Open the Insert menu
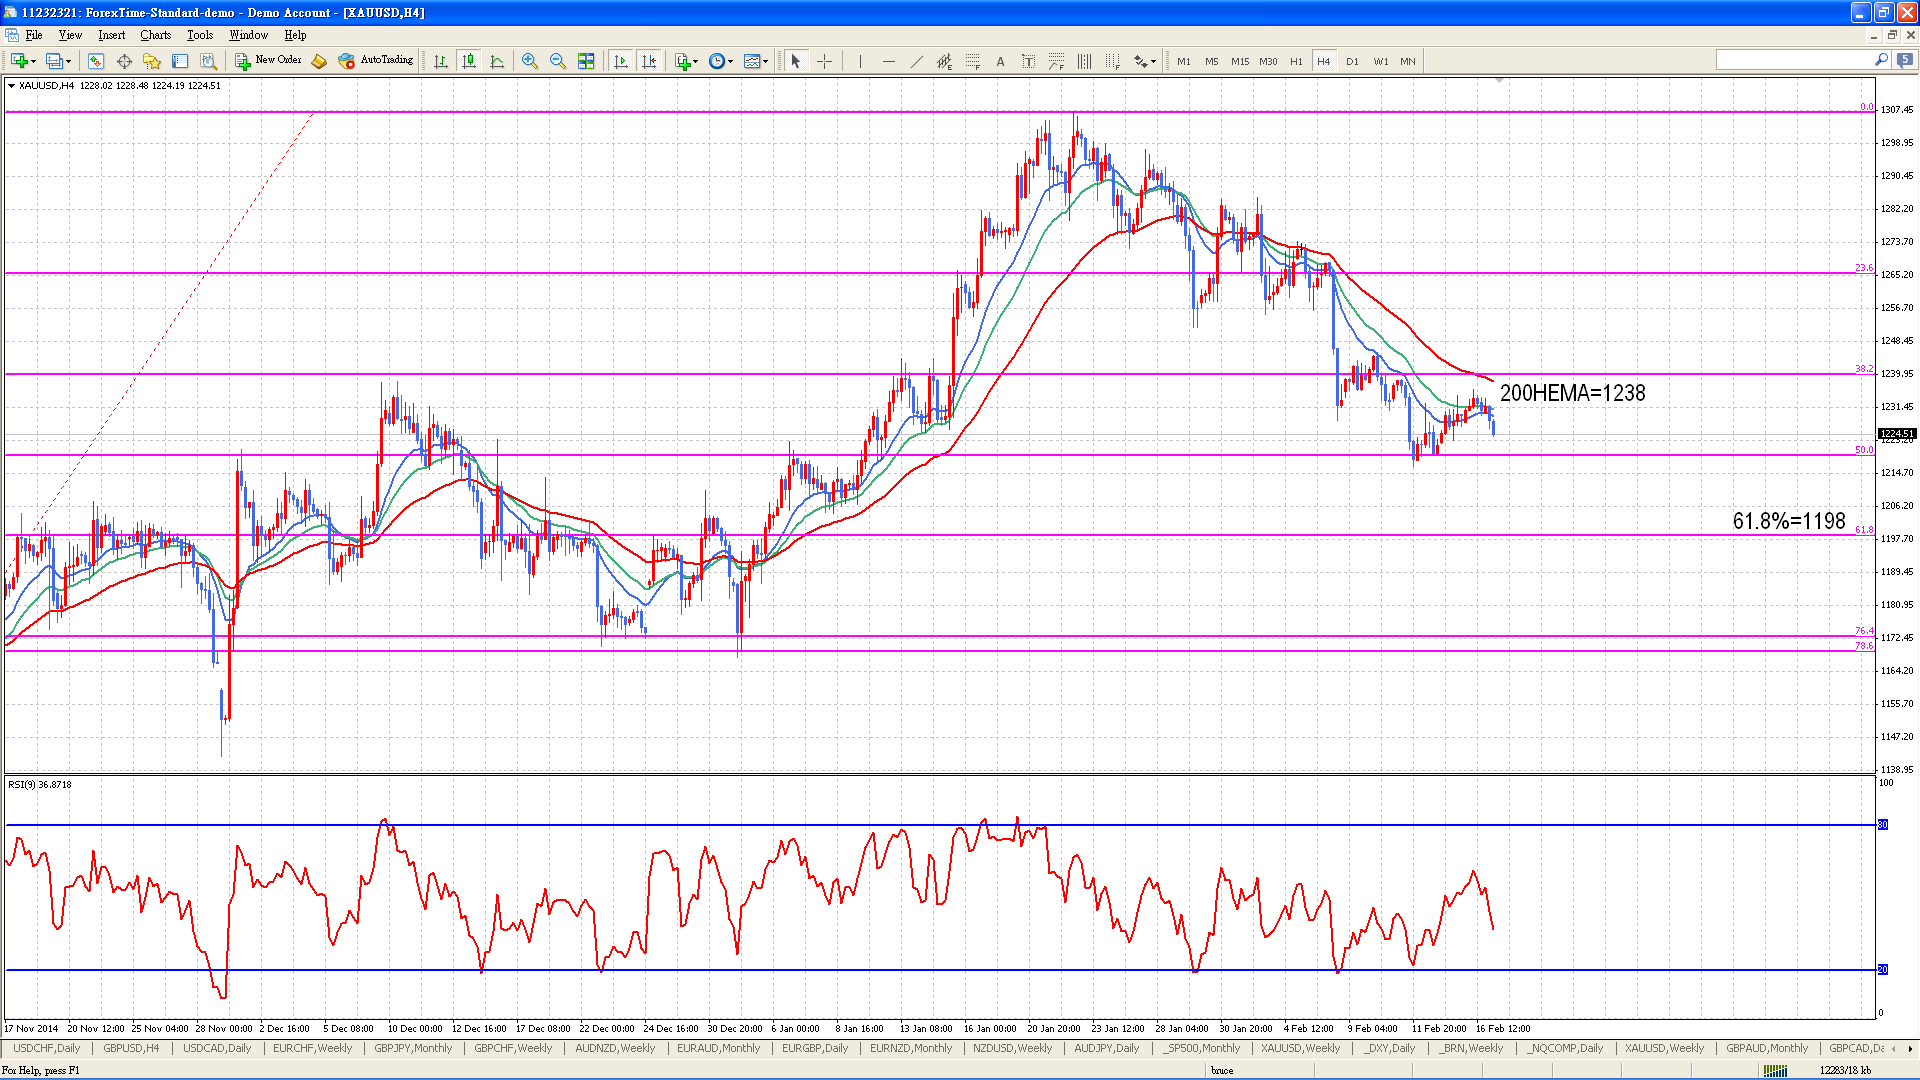Screen dimensions: 1920x1080 pyautogui.click(x=111, y=35)
